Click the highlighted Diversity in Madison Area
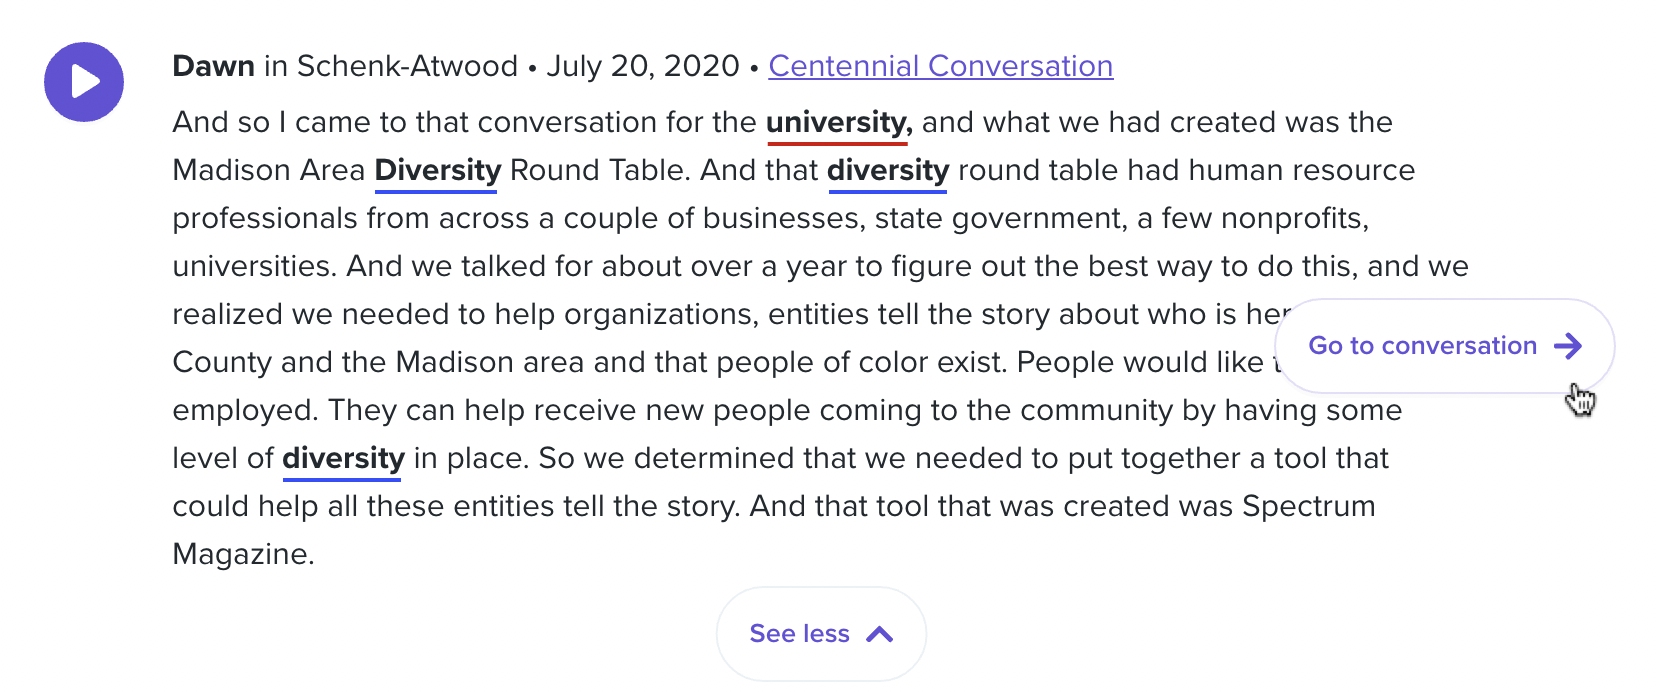The height and width of the screenshot is (692, 1656). [437, 171]
